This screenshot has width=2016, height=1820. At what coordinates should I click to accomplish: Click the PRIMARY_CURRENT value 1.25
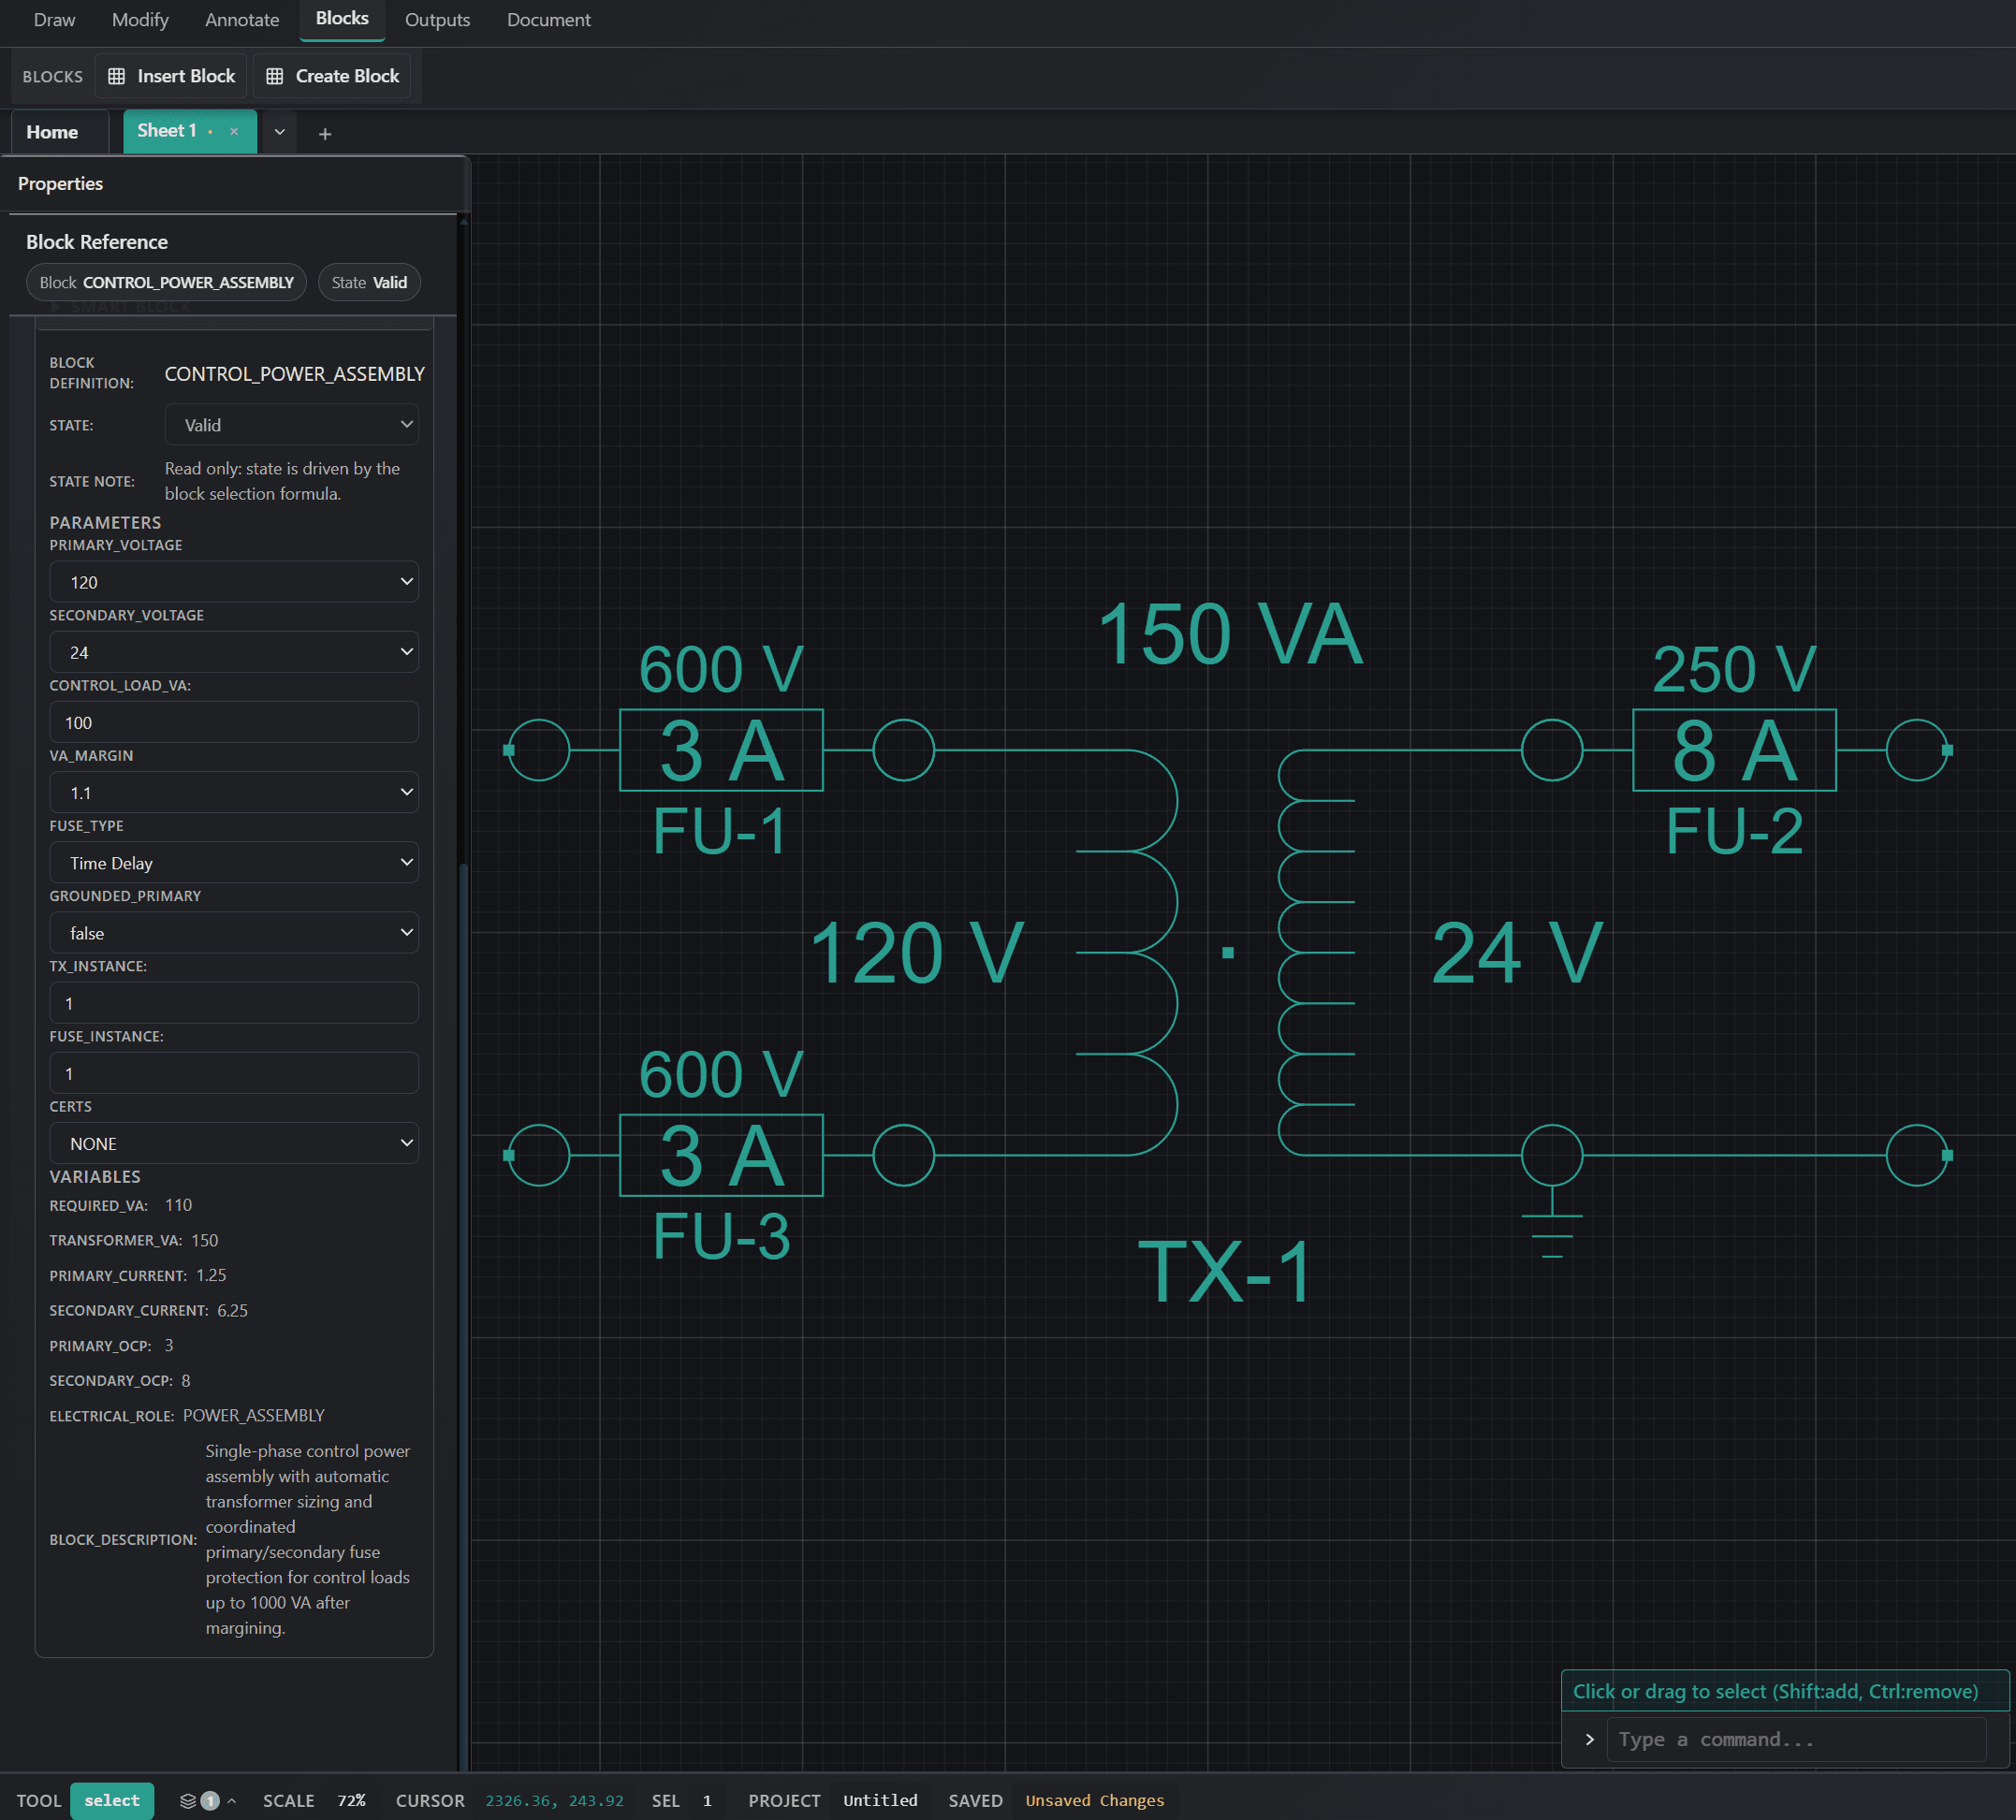(211, 1275)
